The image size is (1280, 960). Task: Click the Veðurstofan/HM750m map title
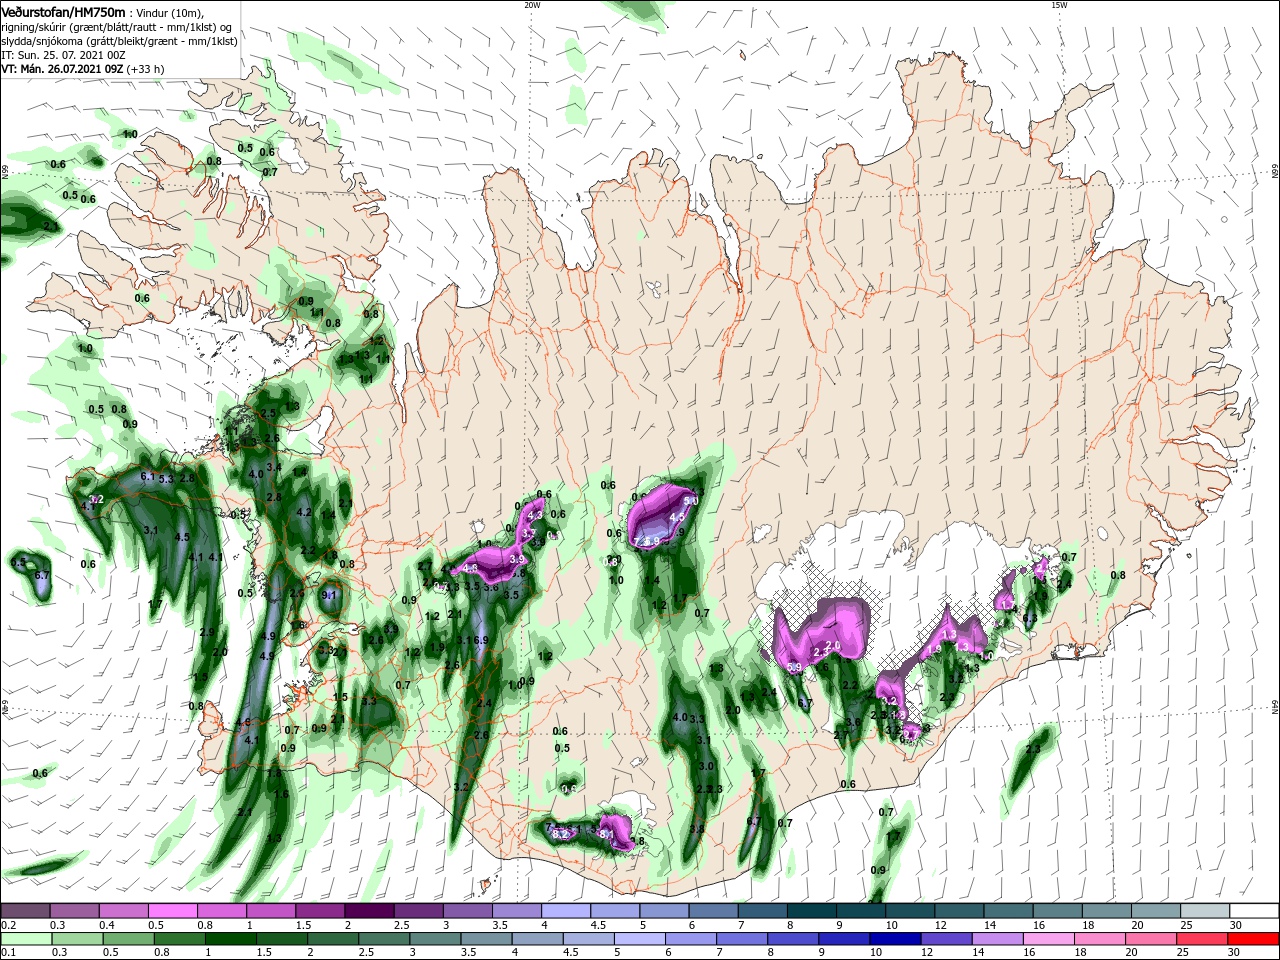(63, 11)
